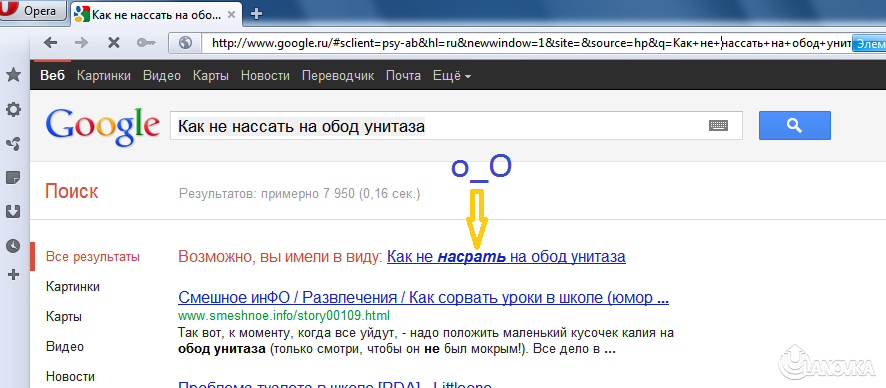Open Карты in the Google top bar

[x=211, y=76]
